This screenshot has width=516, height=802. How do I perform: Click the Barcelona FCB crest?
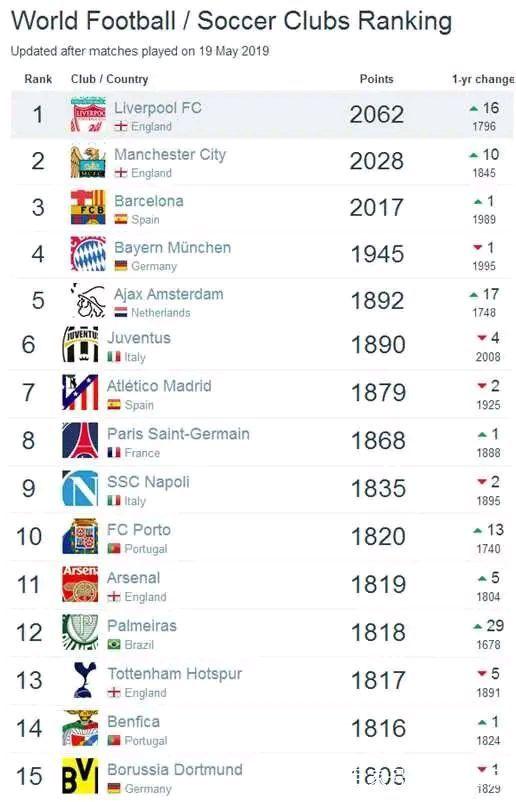[x=88, y=208]
